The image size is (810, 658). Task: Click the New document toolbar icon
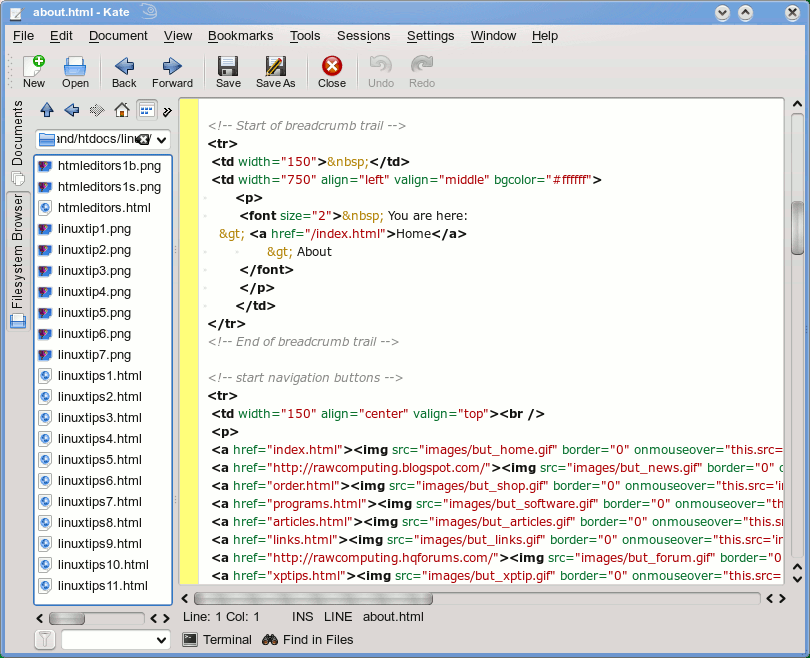pyautogui.click(x=34, y=72)
